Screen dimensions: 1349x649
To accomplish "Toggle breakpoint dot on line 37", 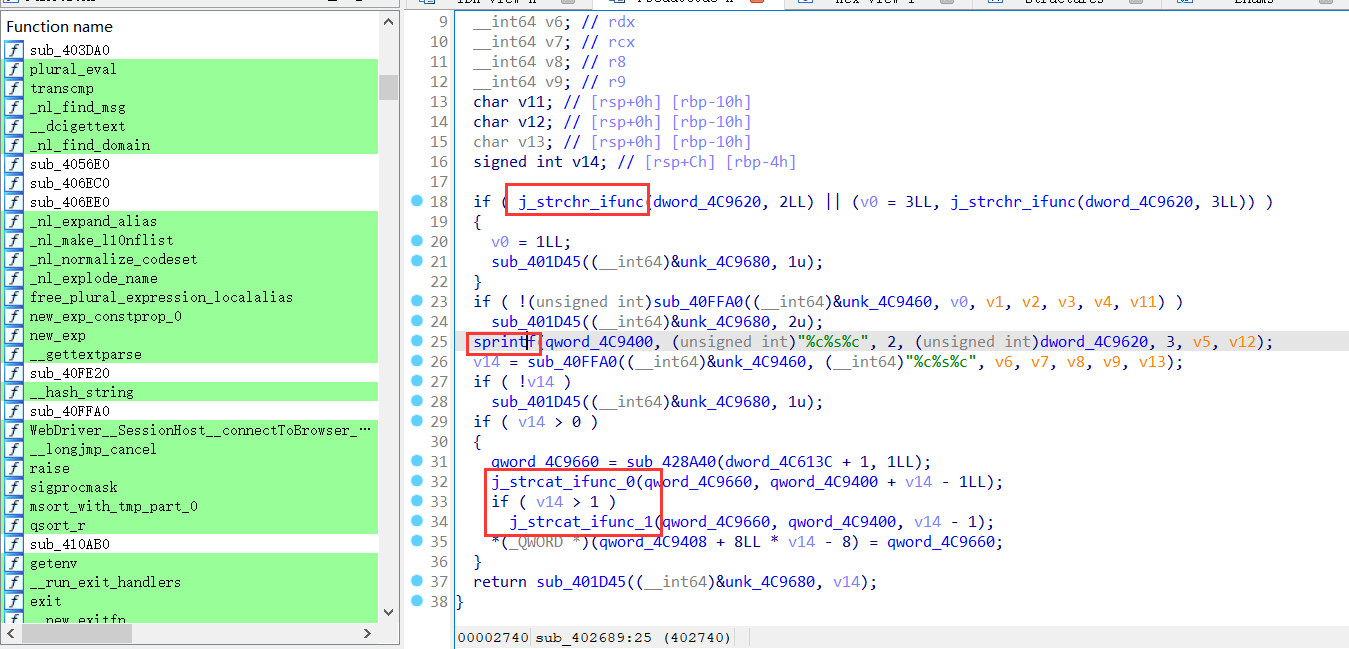I will (416, 581).
